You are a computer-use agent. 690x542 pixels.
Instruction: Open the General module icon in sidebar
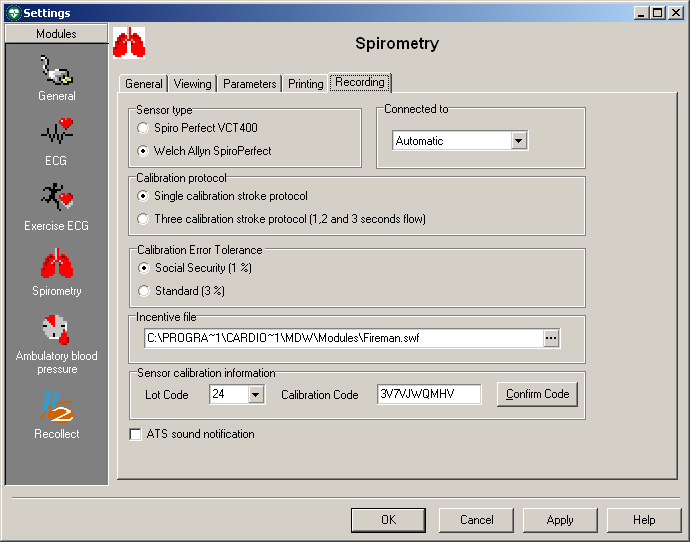click(57, 70)
